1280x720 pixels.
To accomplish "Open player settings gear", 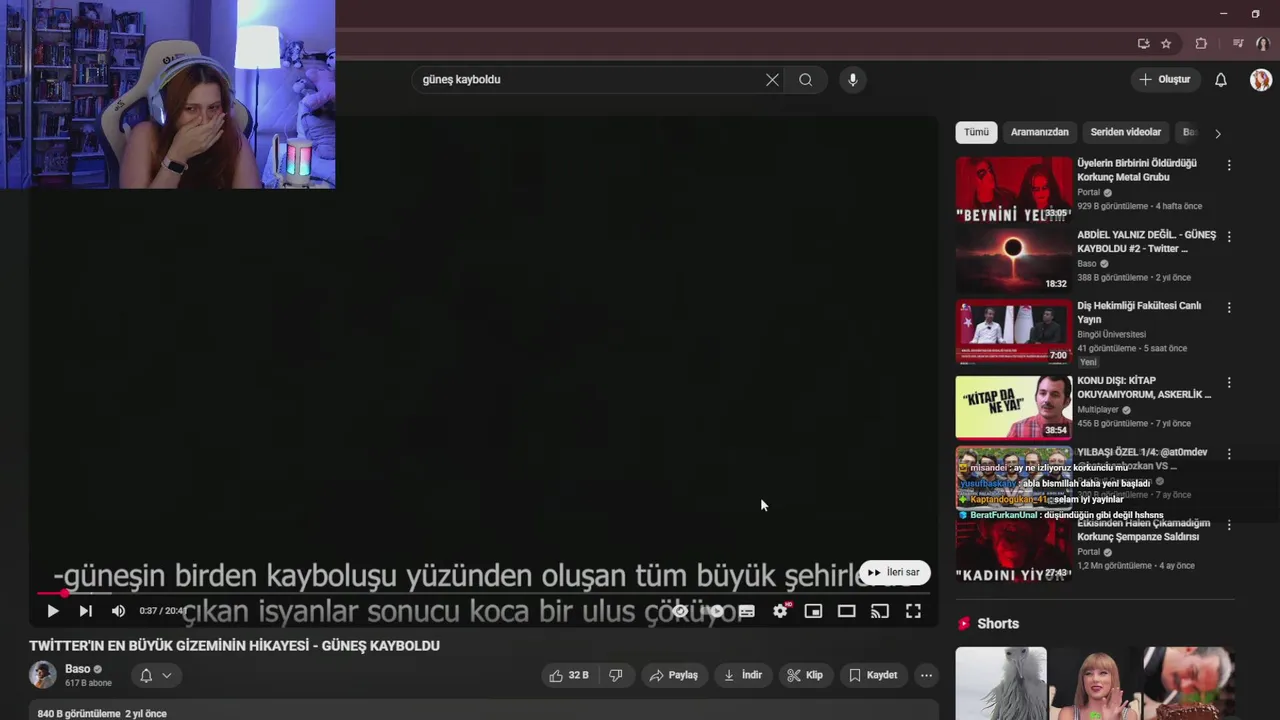I will coord(780,611).
